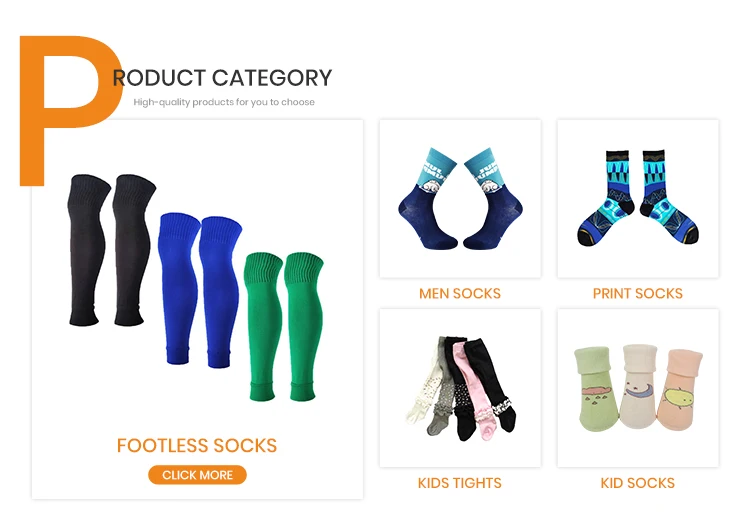The height and width of the screenshot is (529, 750).
Task: Click the cream baby sock with moon
Action: 640,386
